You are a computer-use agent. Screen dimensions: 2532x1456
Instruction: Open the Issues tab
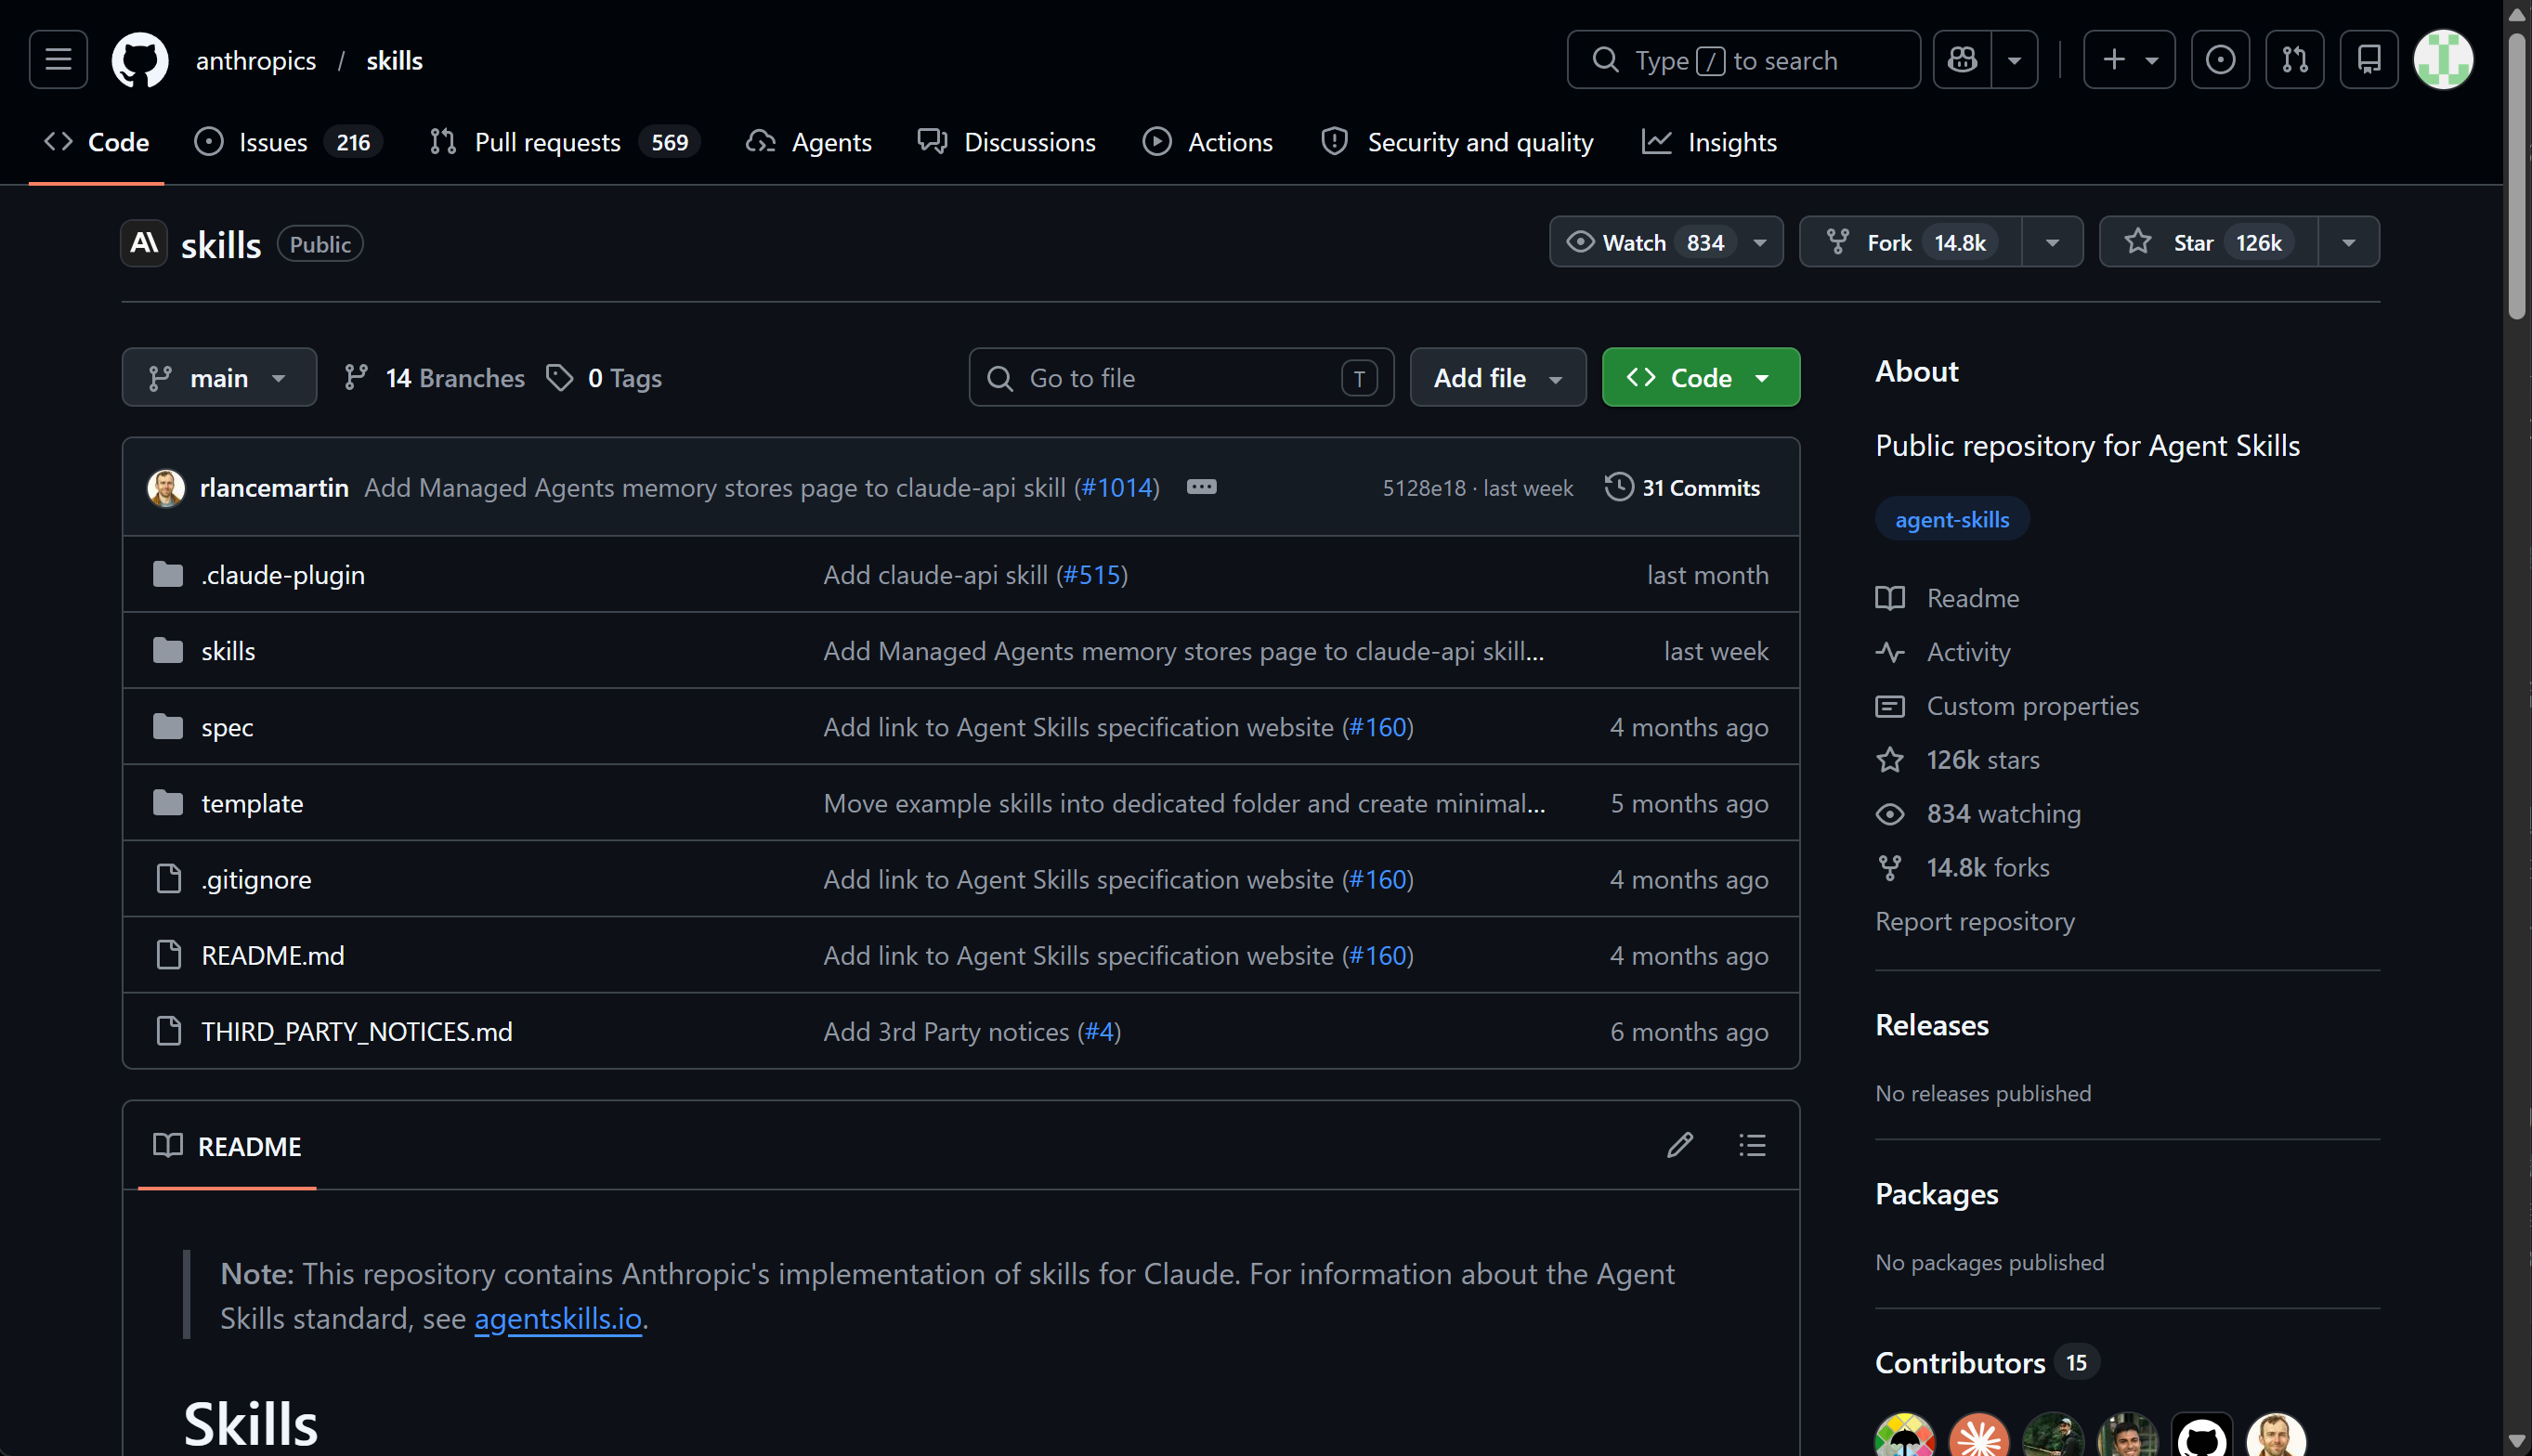[288, 142]
